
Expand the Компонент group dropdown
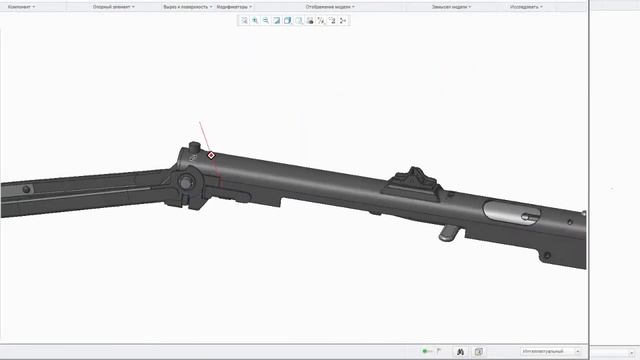(22, 7)
